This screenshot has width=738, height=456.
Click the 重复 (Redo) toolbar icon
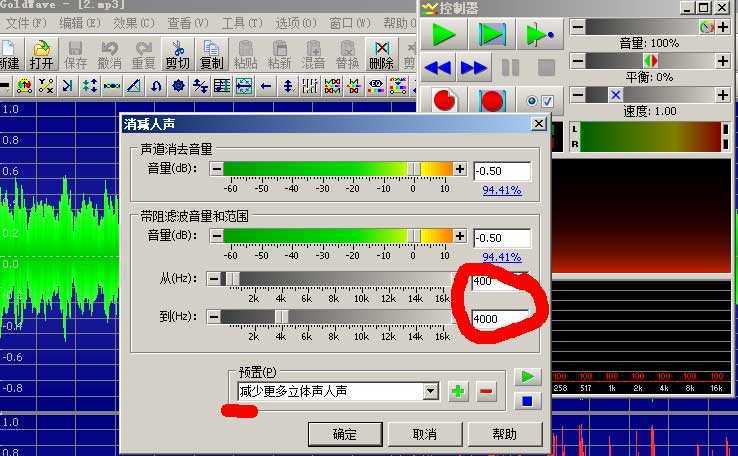pos(144,55)
